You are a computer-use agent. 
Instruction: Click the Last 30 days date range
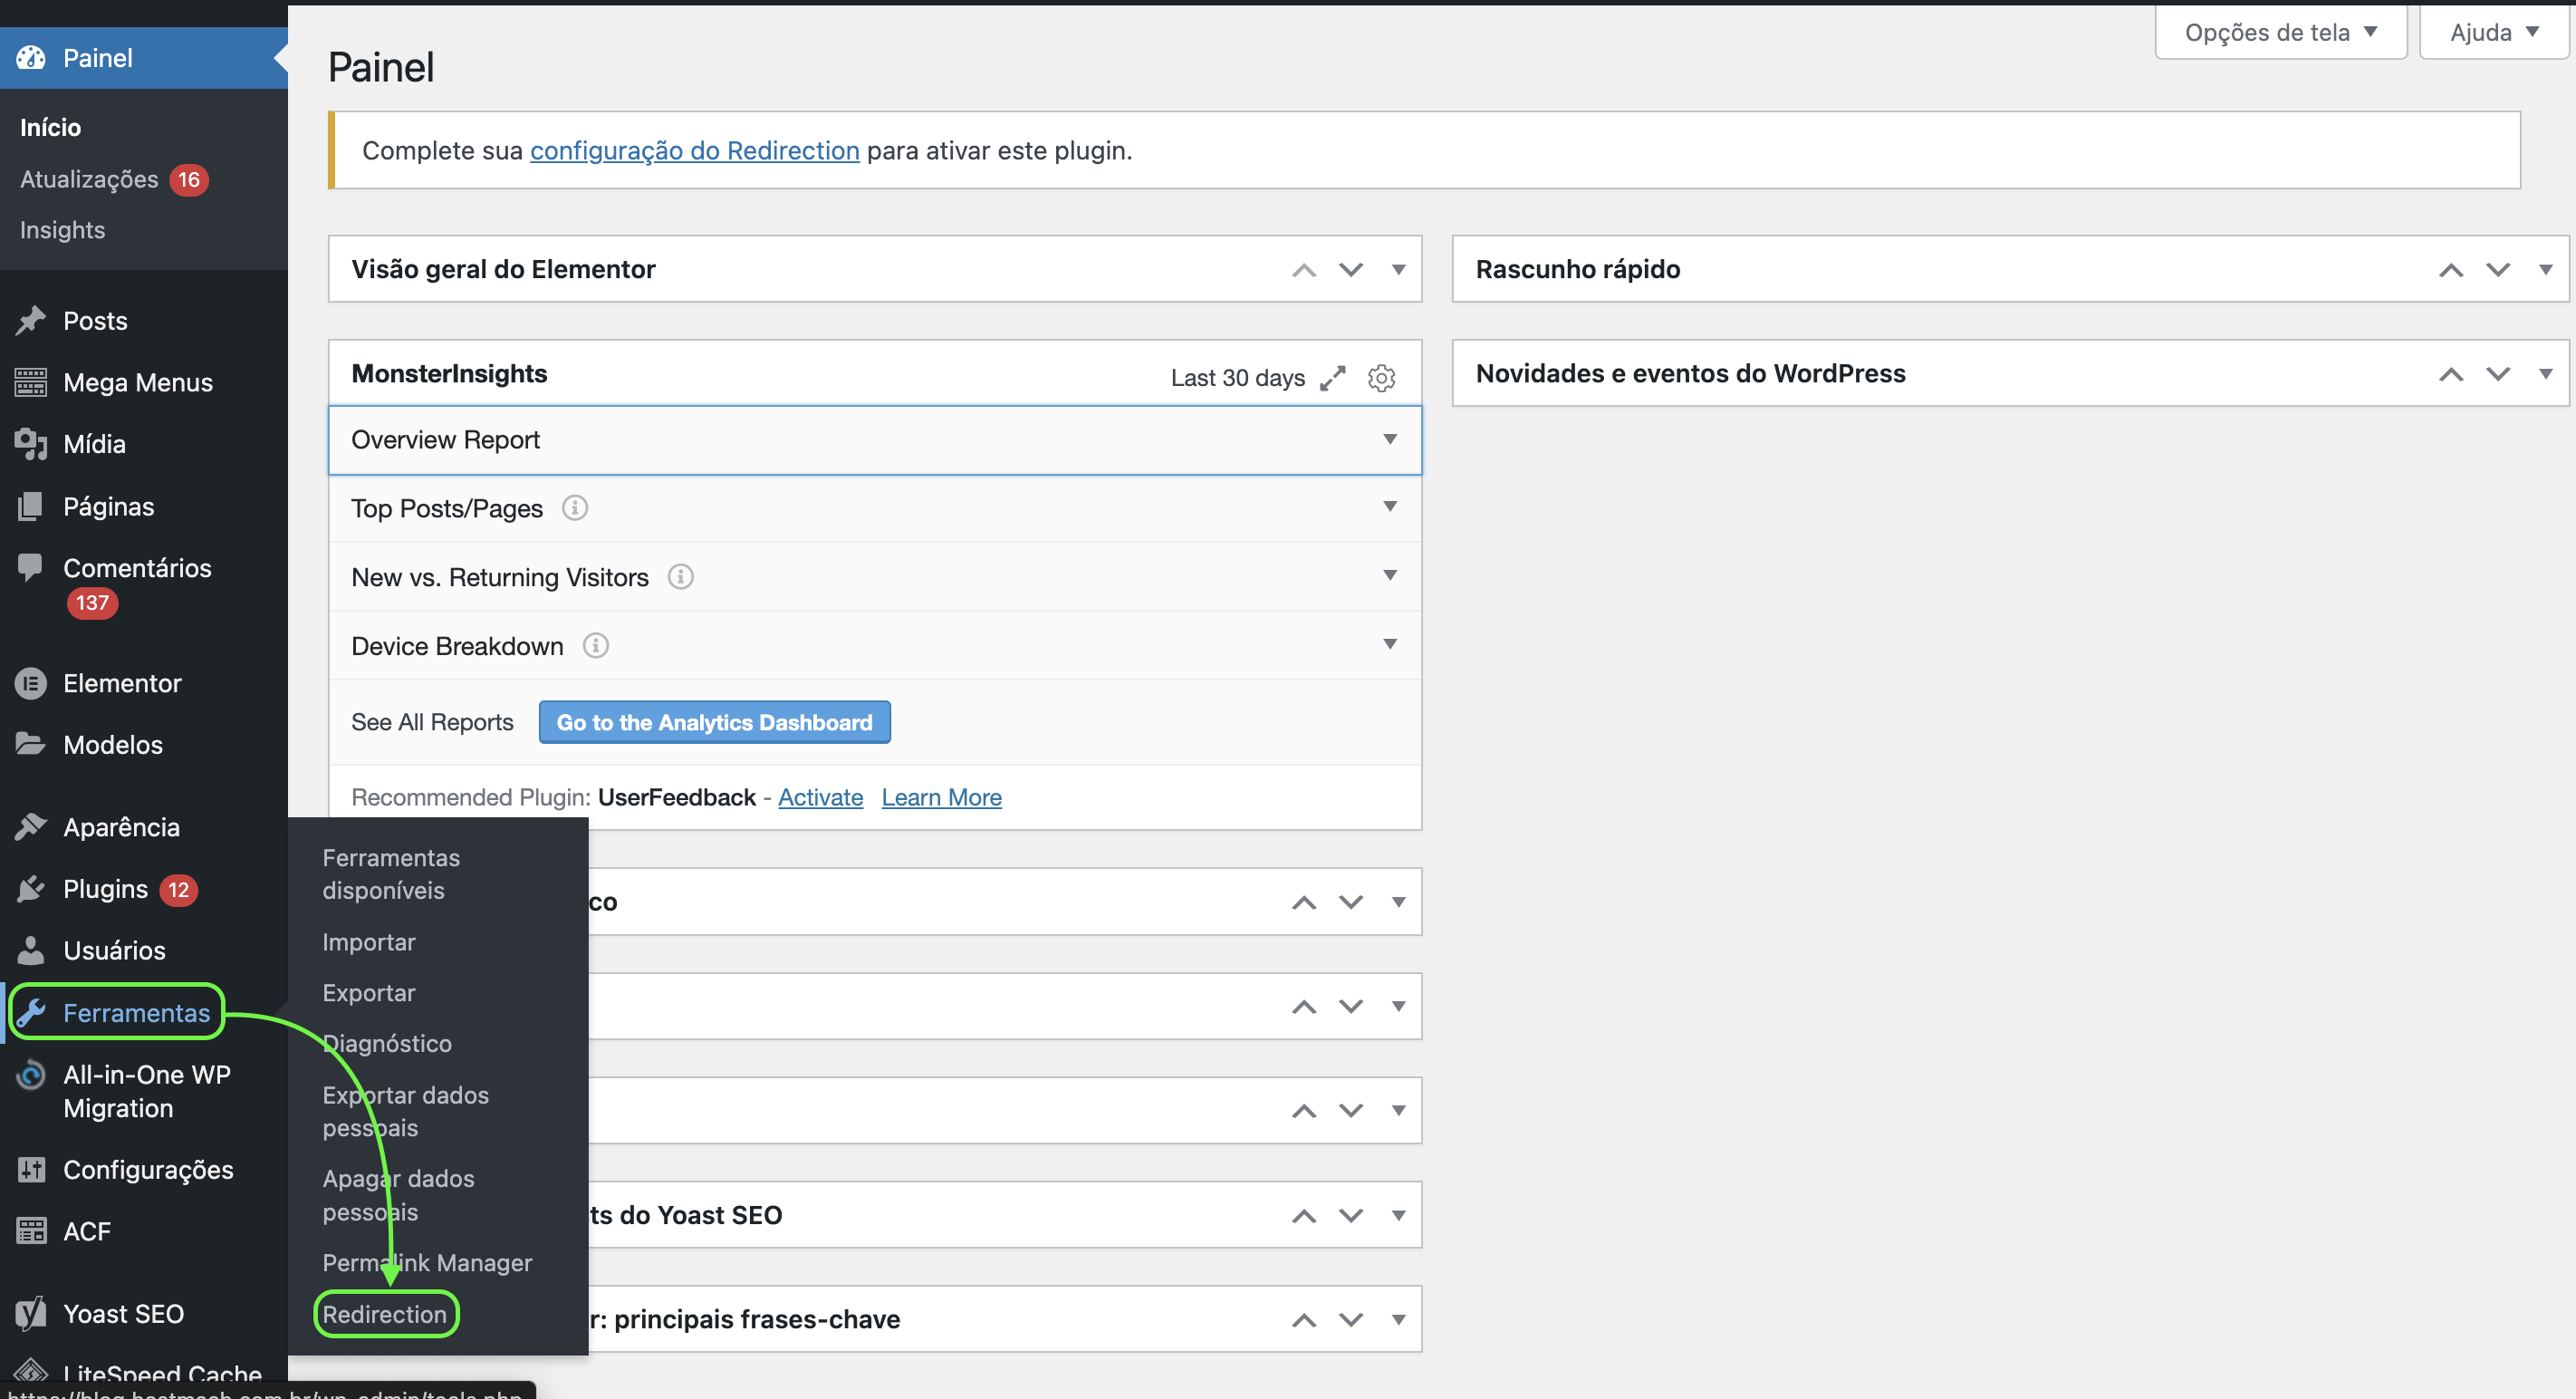point(1238,378)
